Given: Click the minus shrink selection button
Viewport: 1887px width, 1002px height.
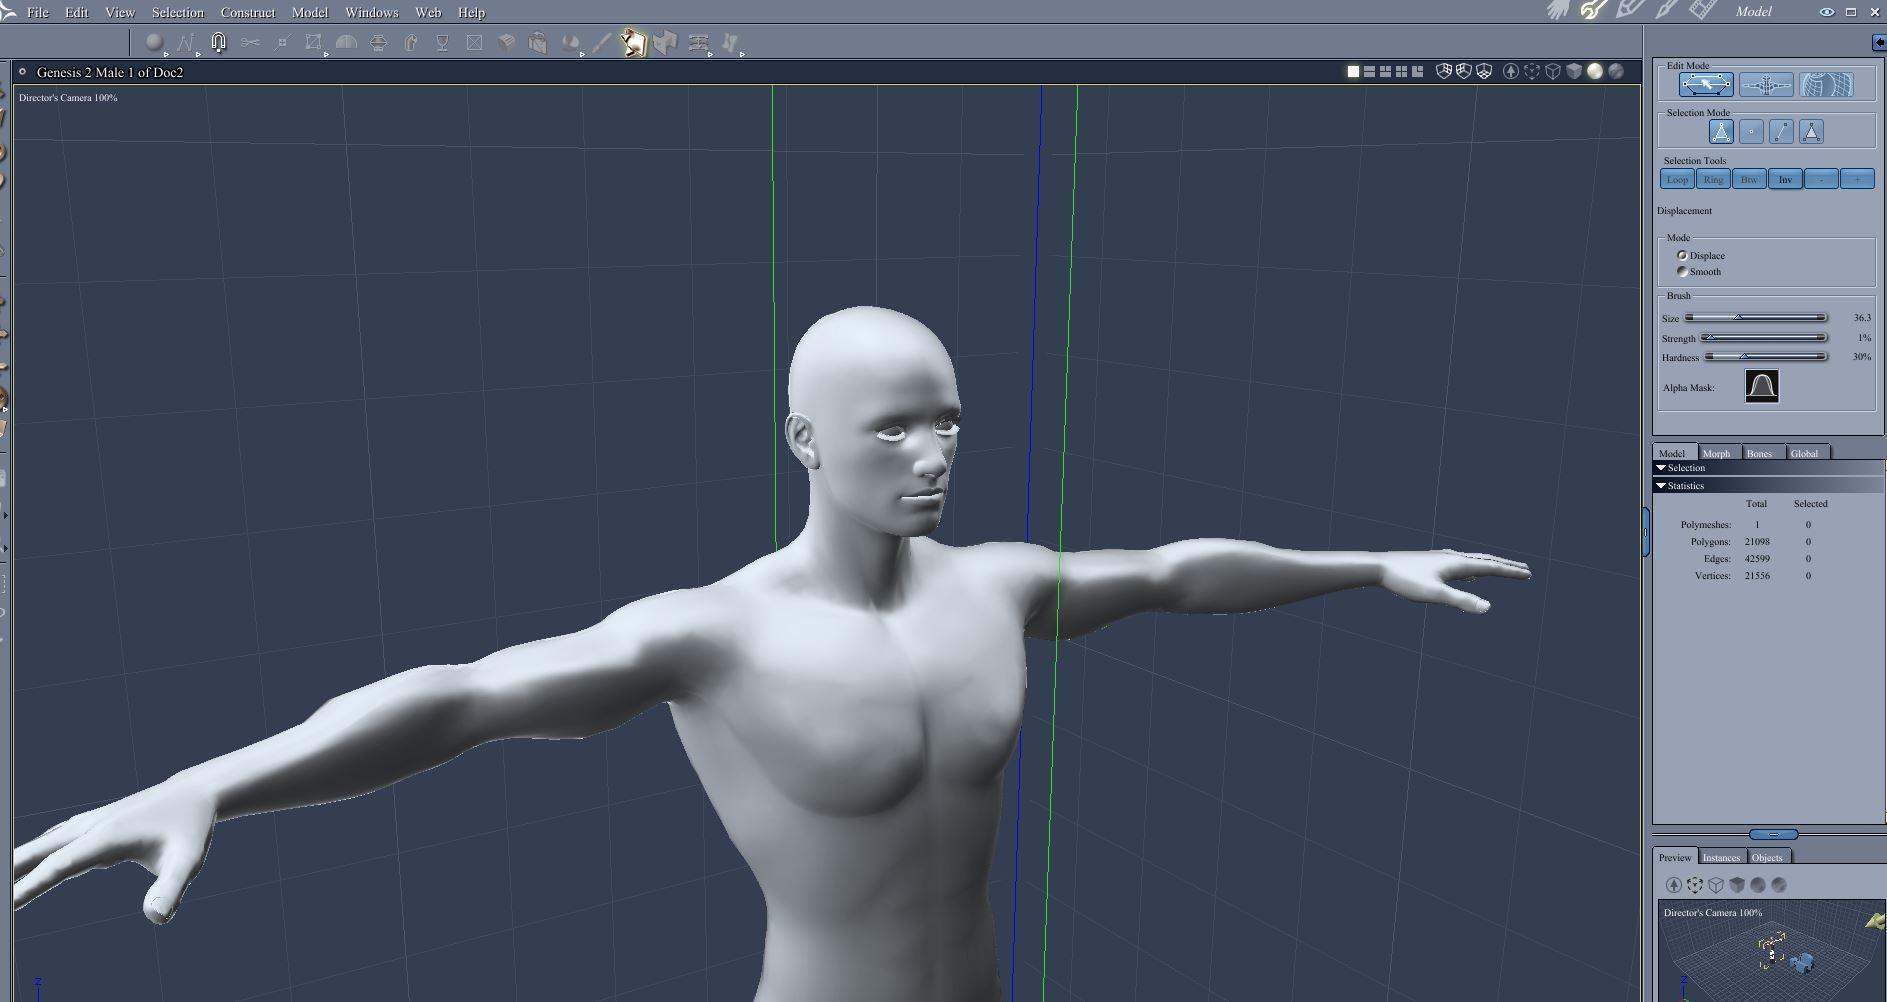Looking at the screenshot, I should (x=1821, y=179).
